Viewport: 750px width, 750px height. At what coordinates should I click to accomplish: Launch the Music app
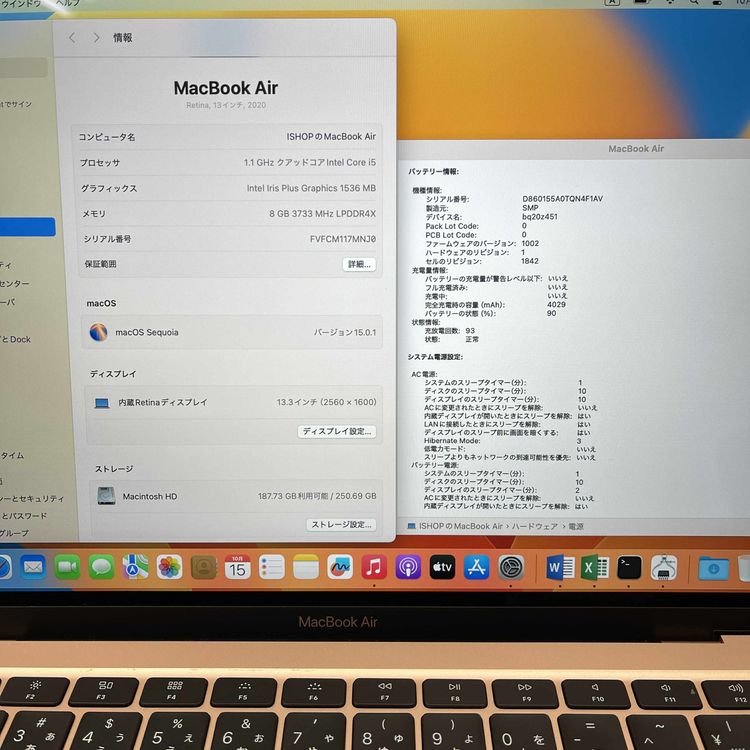pos(374,567)
